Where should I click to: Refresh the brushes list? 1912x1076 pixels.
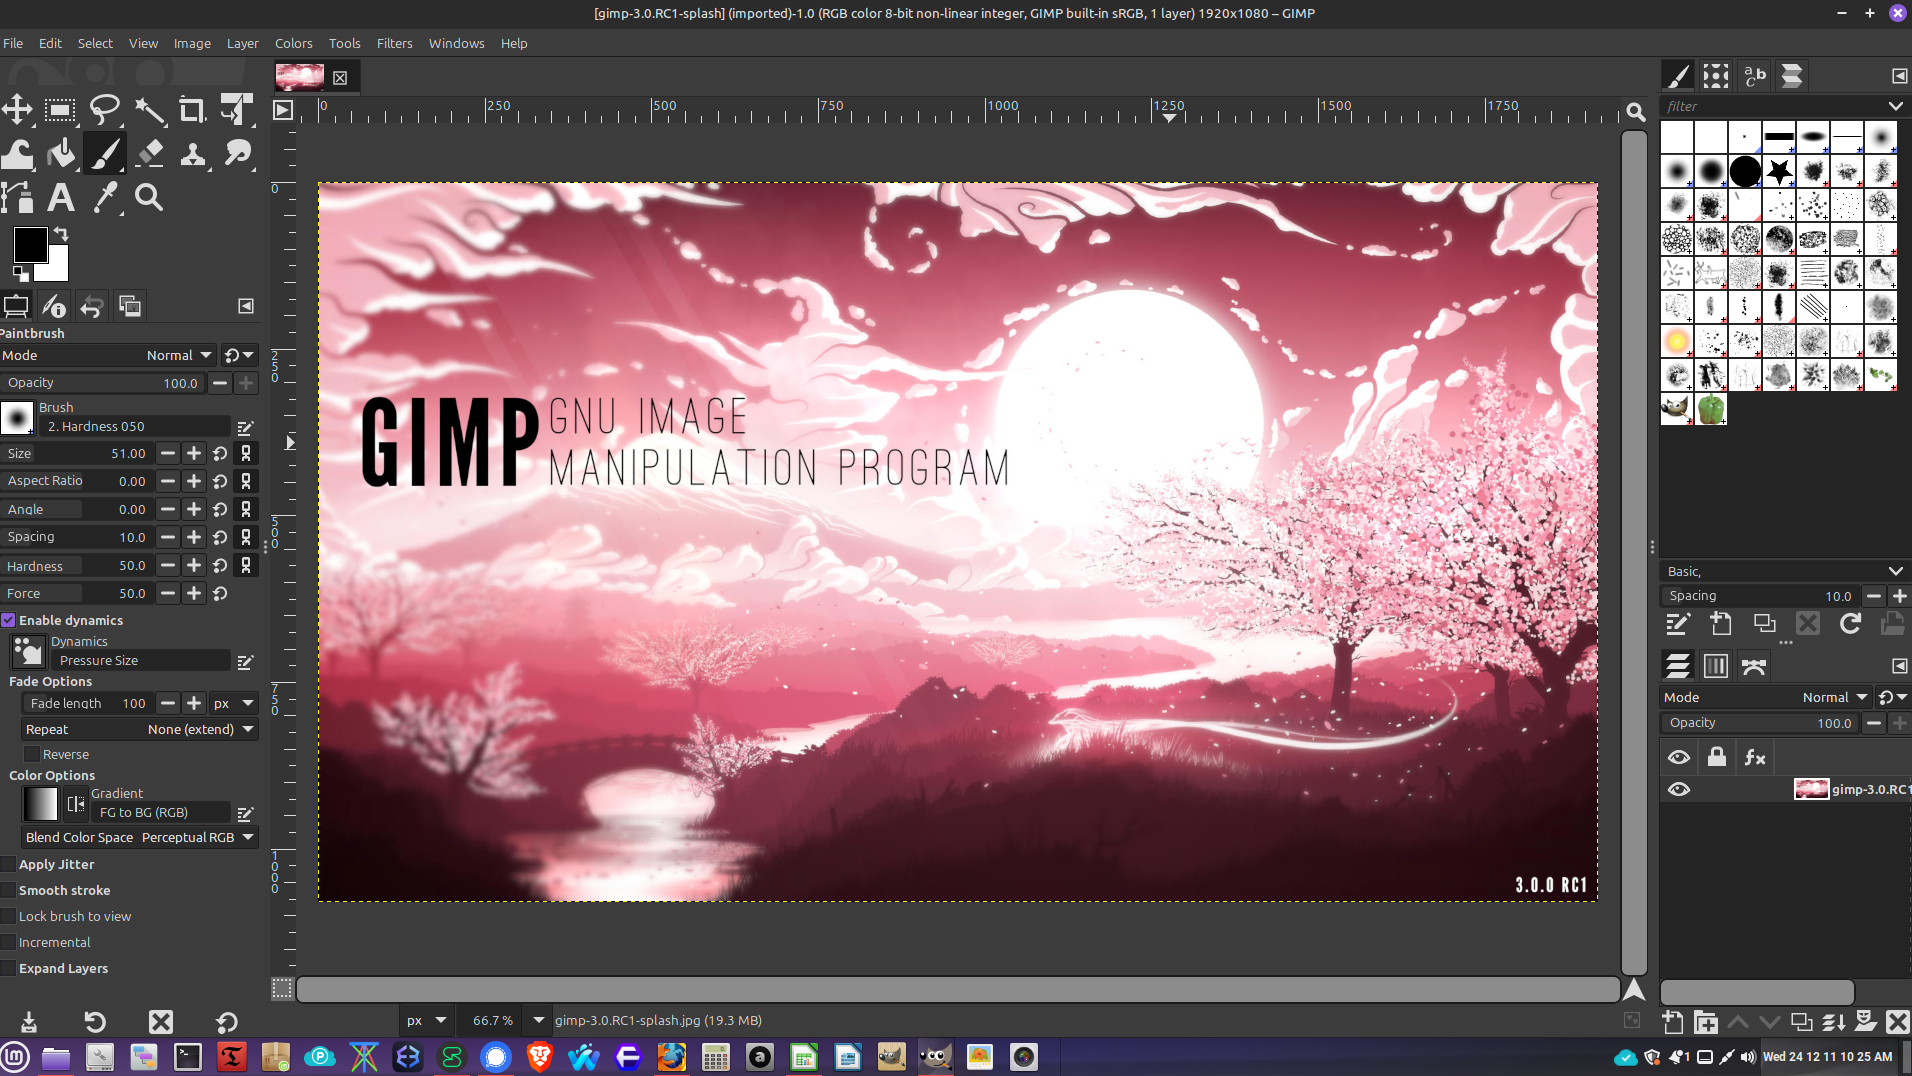1850,624
